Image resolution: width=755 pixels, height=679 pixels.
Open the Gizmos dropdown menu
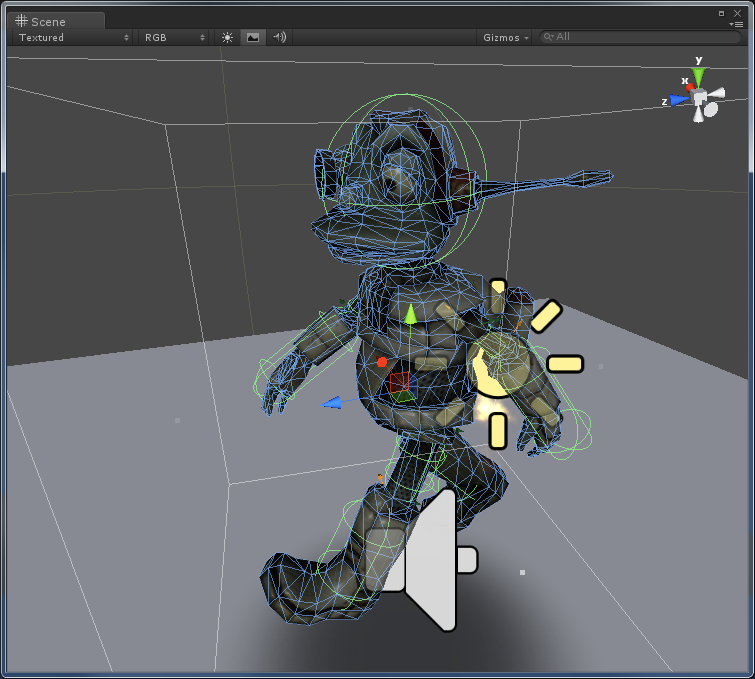505,37
